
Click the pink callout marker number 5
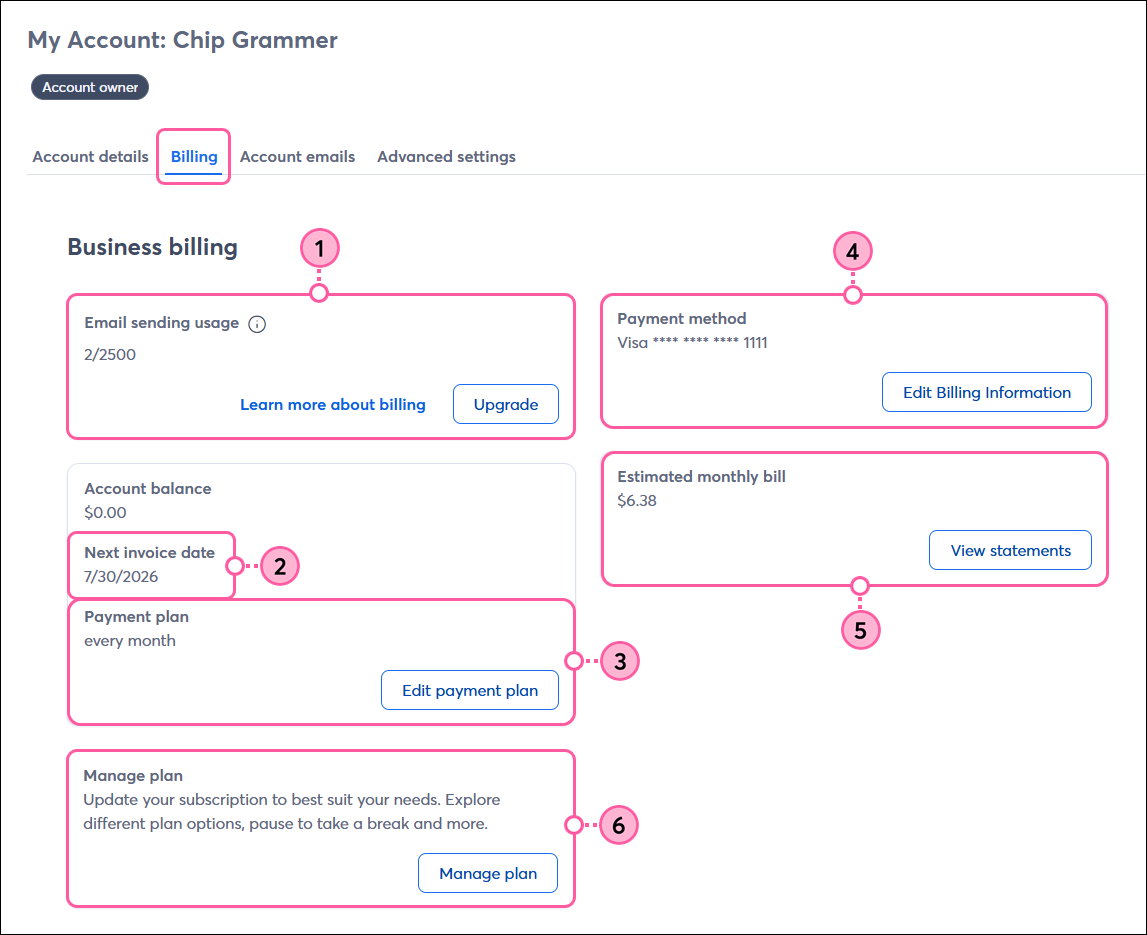click(860, 630)
